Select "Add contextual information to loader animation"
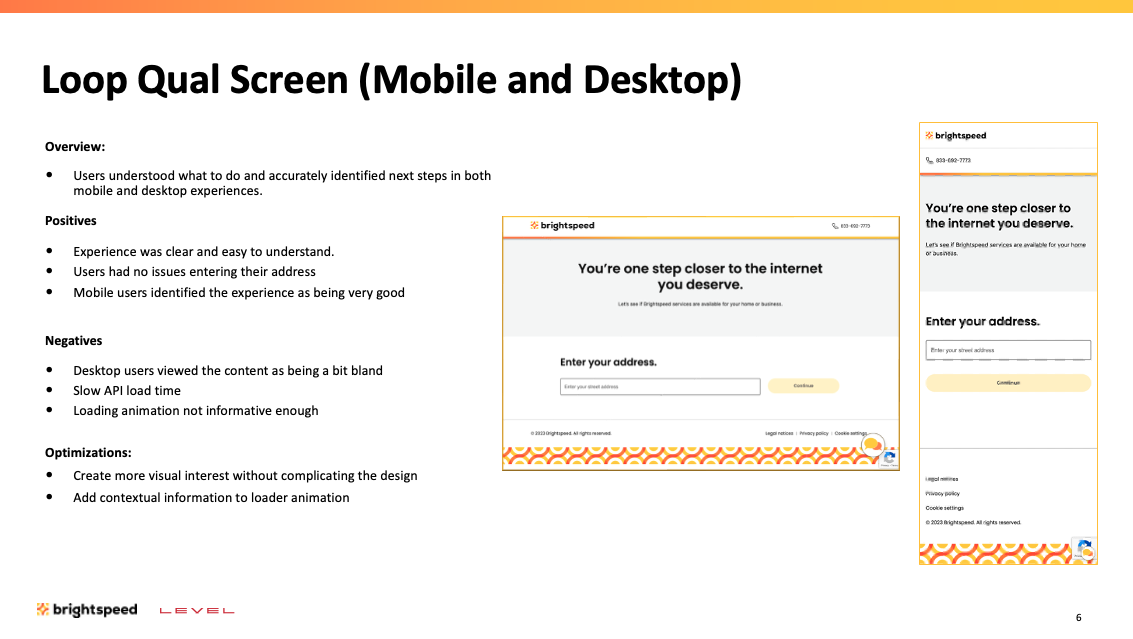The height and width of the screenshot is (639, 1133). 211,497
